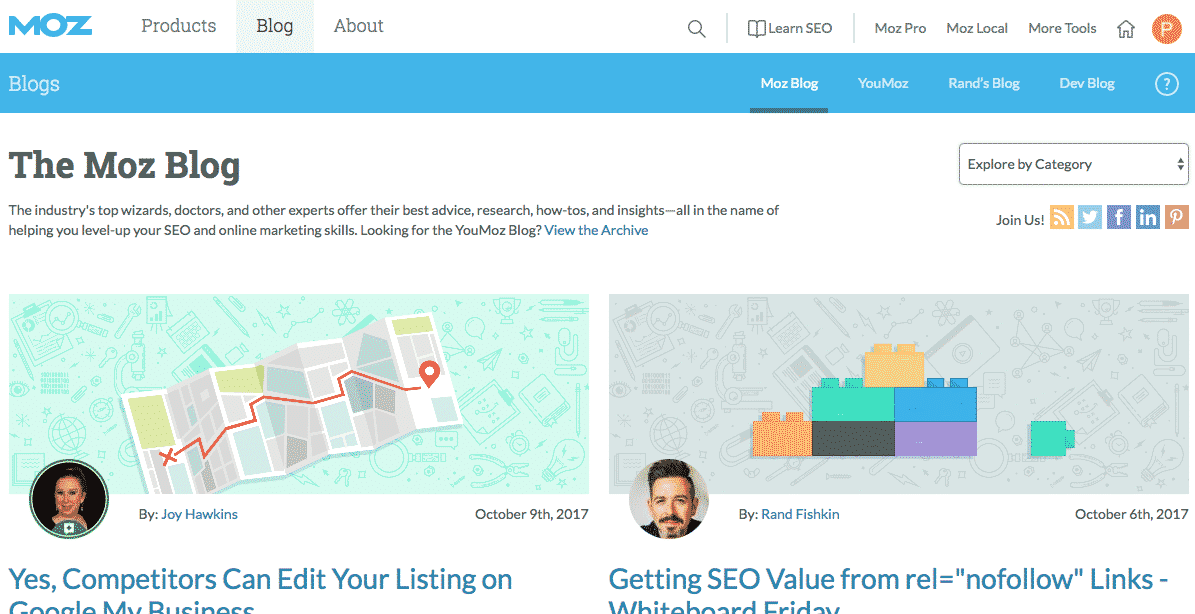1195x614 pixels.
Task: Open the orange user profile avatar
Action: 1166,28
